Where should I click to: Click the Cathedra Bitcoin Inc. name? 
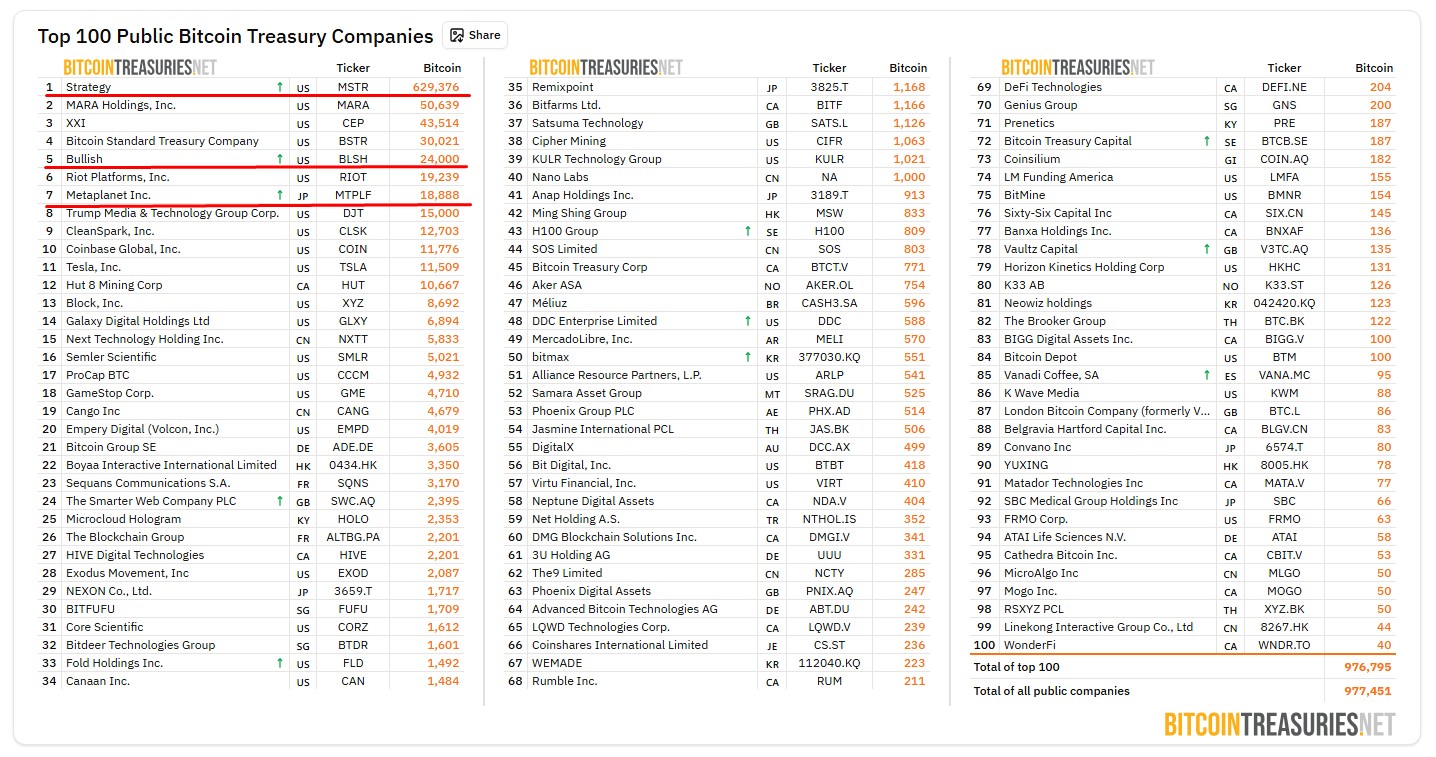pos(1060,555)
